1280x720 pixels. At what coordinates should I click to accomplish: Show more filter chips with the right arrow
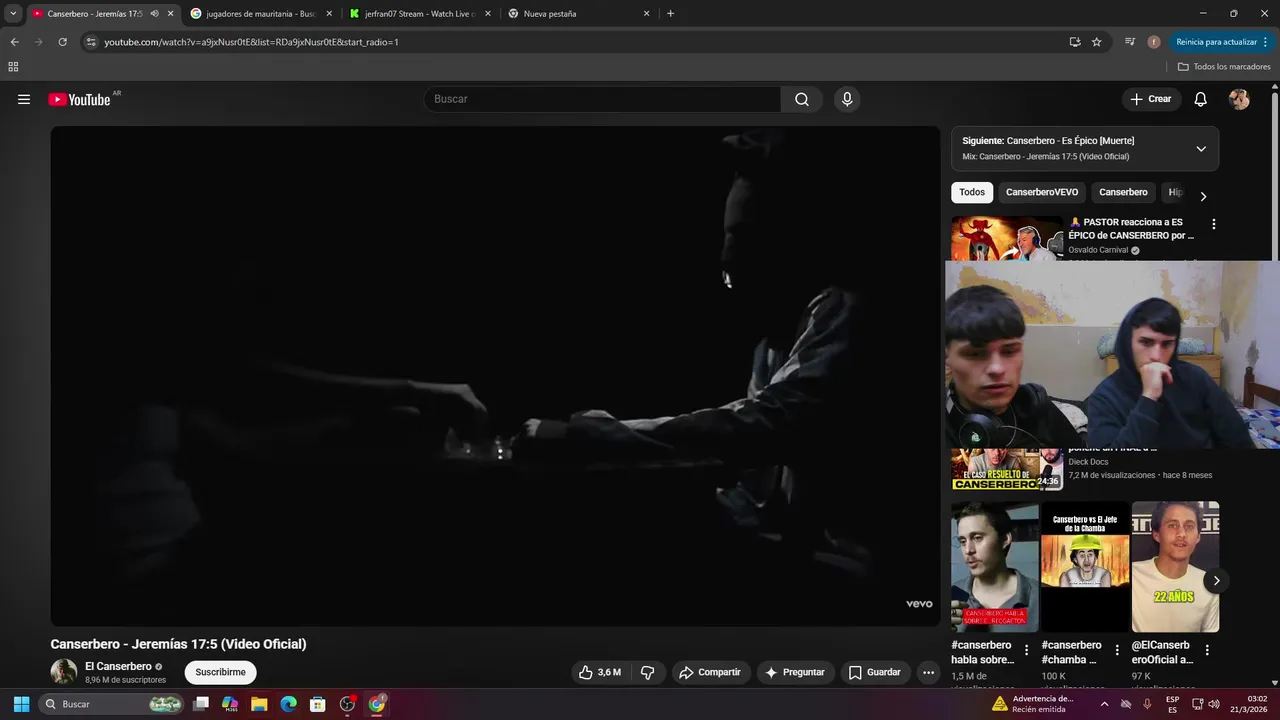(x=1203, y=196)
